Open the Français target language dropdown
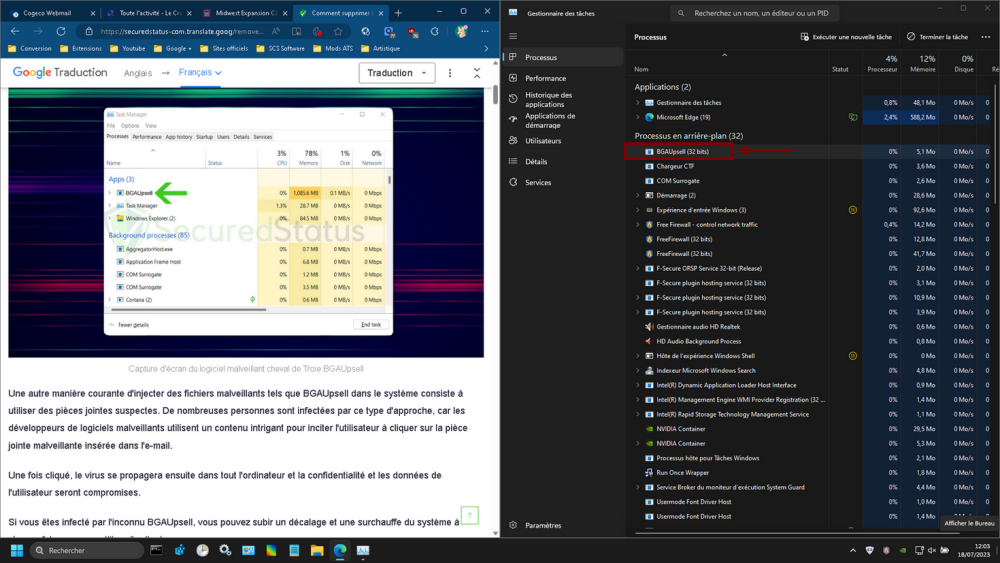 [x=200, y=73]
